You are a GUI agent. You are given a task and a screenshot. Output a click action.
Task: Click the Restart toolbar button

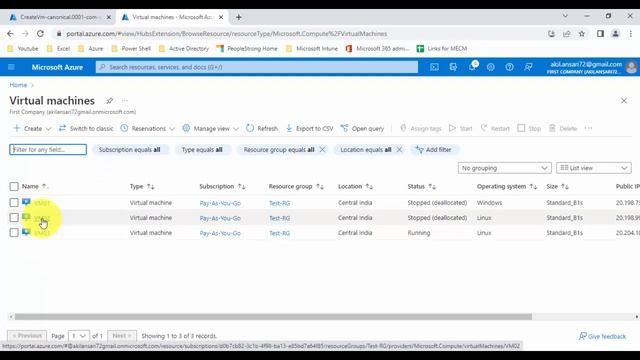coord(495,128)
